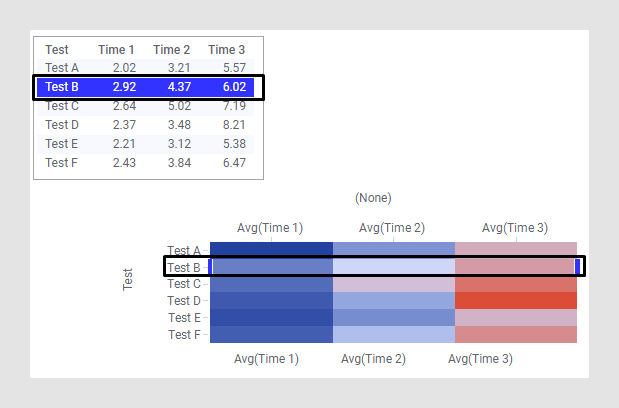Open the (None) selector above the heat map
619x408 pixels.
click(x=373, y=198)
